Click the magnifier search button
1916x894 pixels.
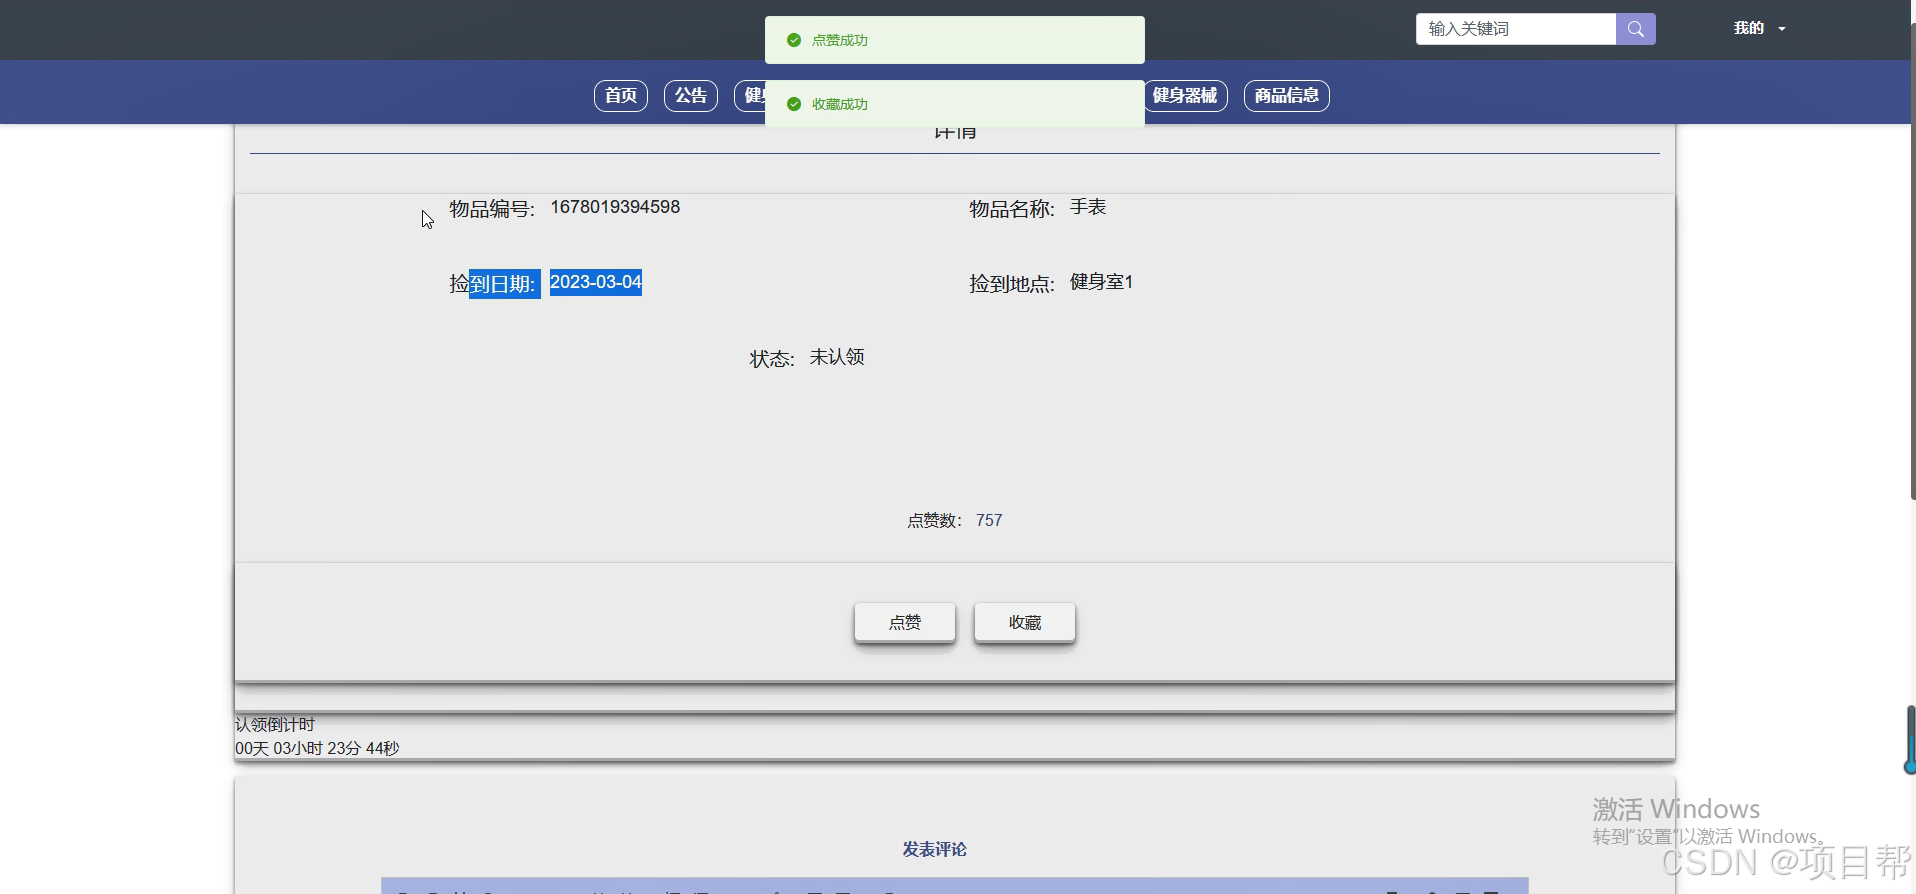coord(1635,29)
